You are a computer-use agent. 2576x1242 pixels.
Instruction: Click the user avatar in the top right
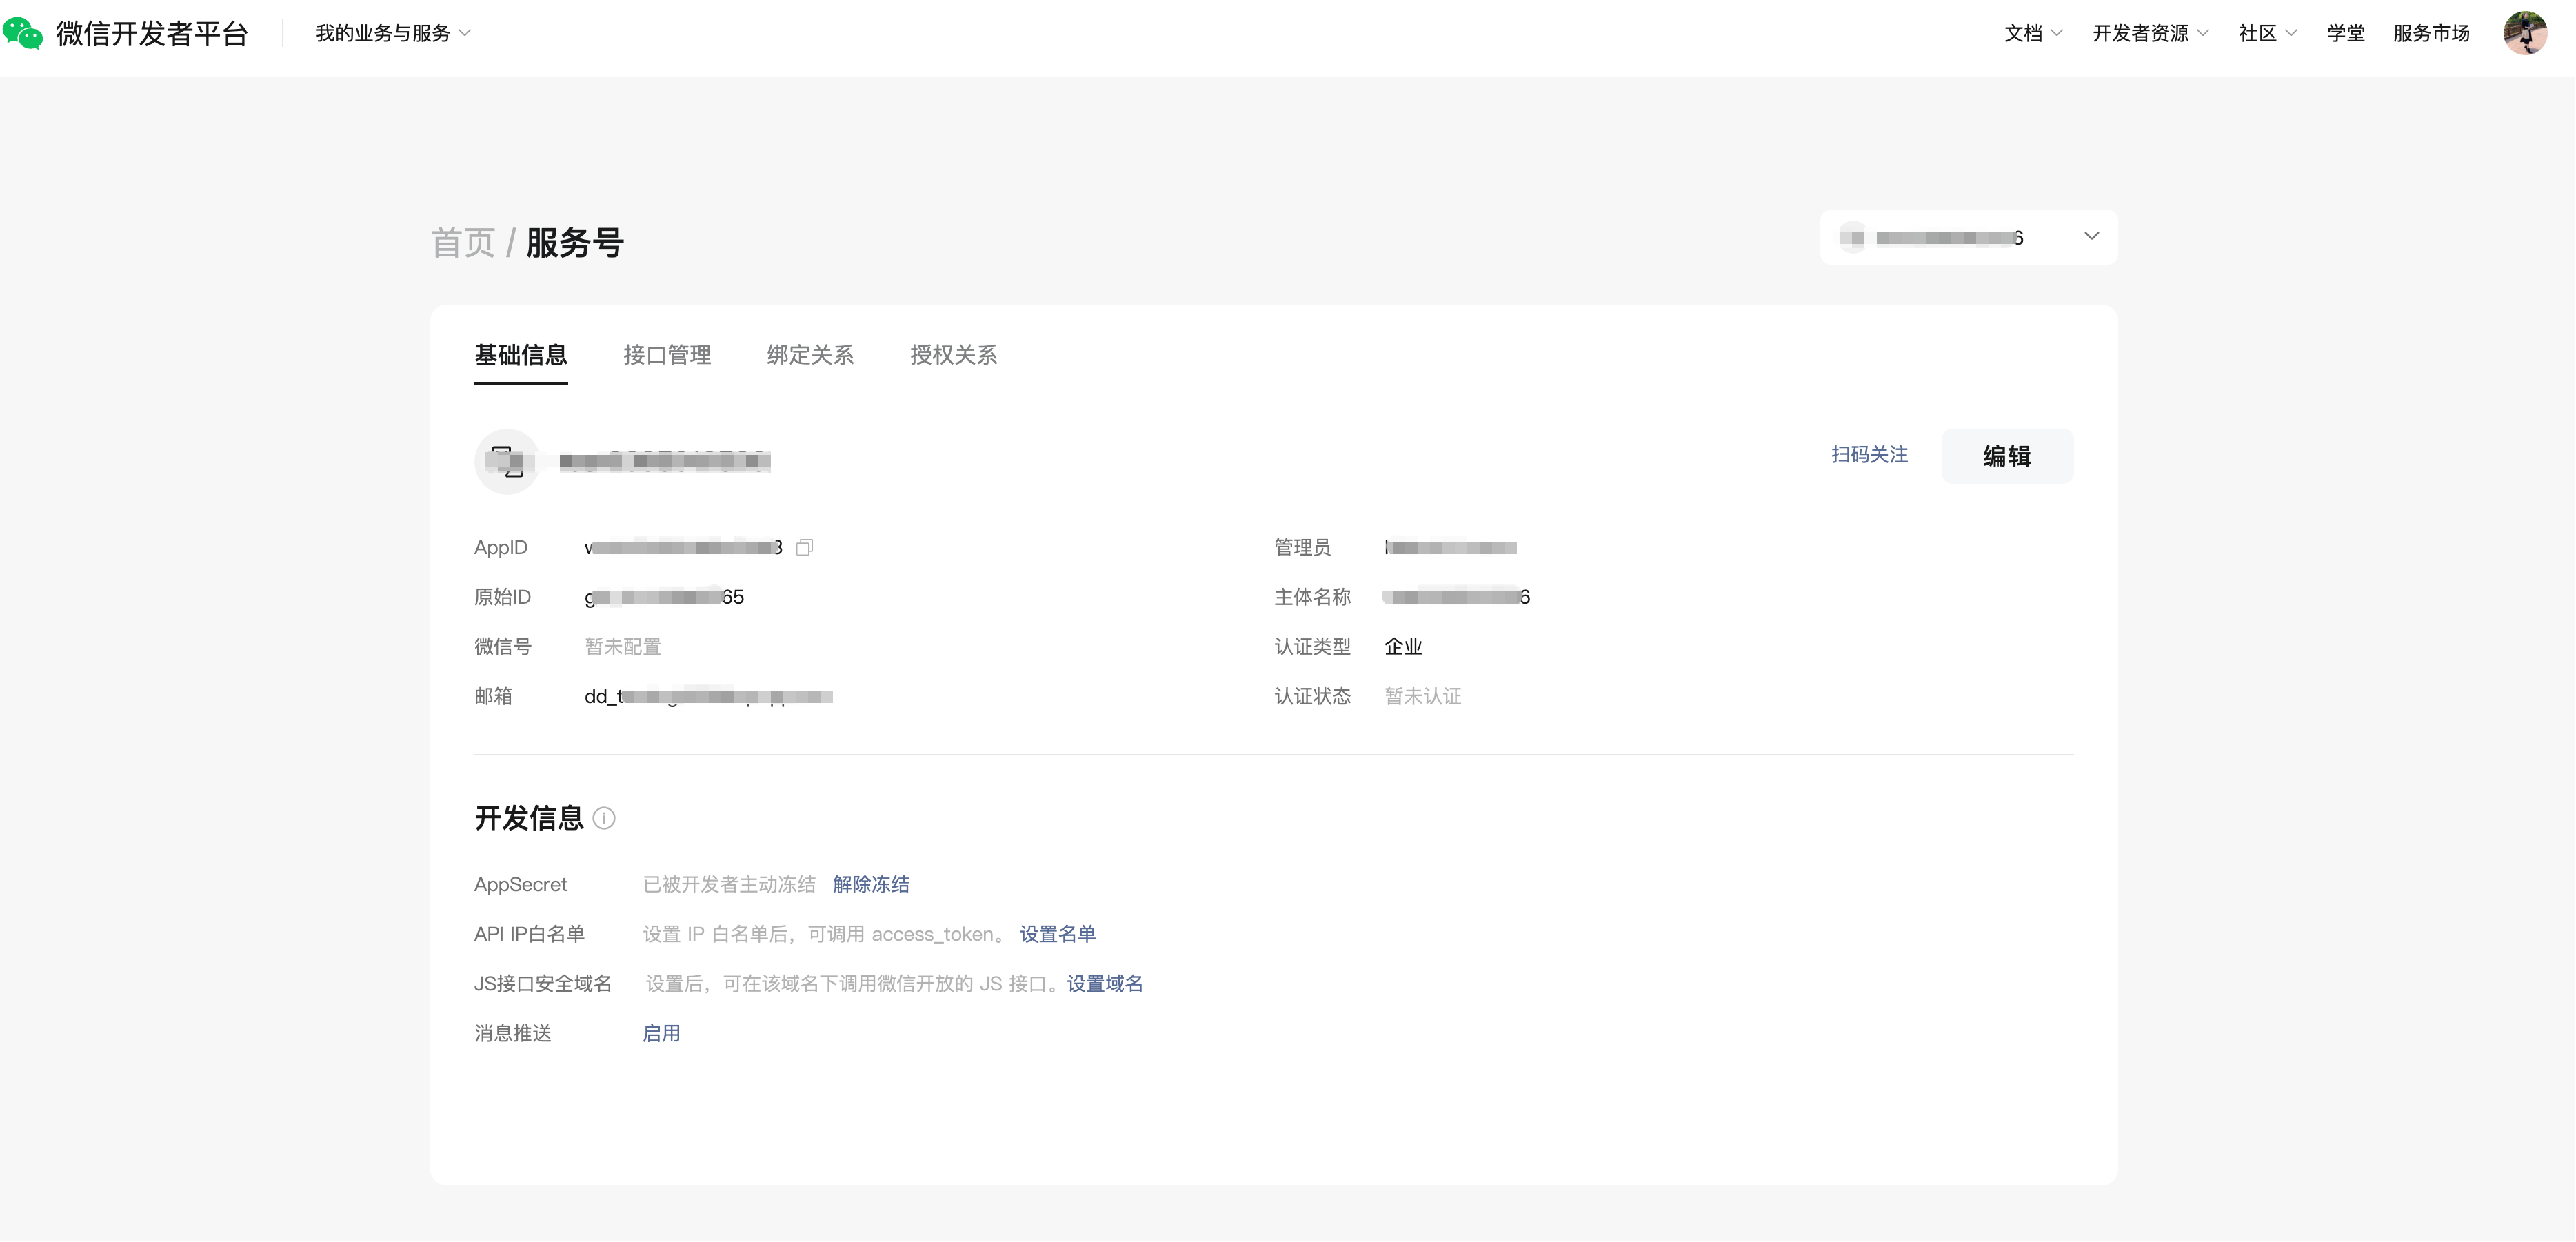pos(2524,33)
